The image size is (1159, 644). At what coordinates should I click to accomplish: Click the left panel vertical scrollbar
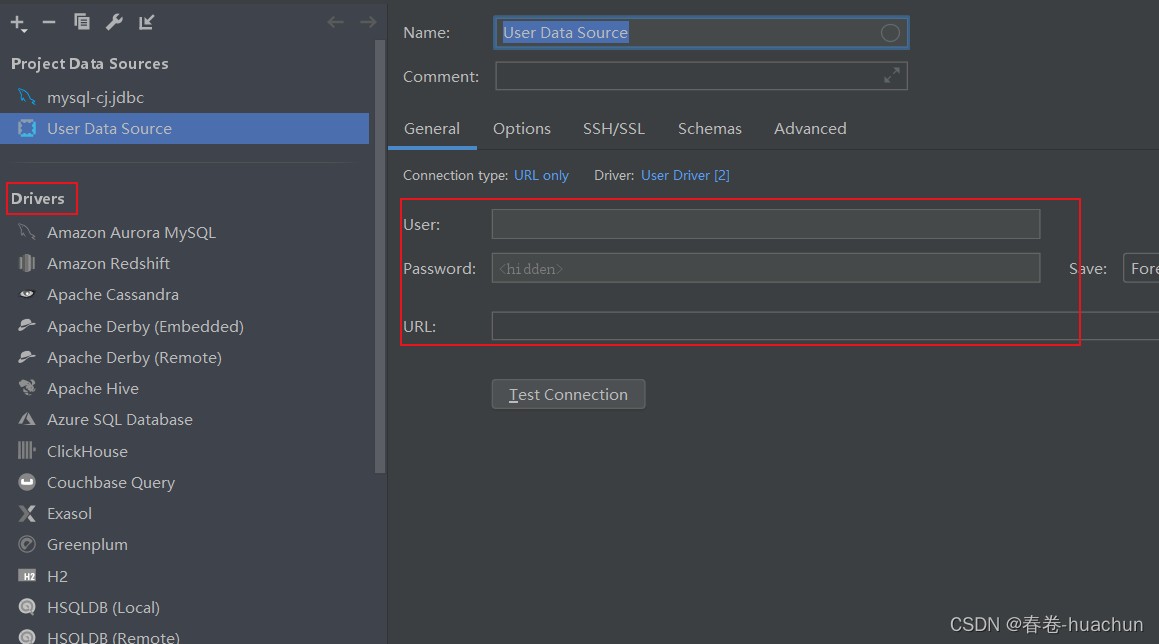(380, 250)
